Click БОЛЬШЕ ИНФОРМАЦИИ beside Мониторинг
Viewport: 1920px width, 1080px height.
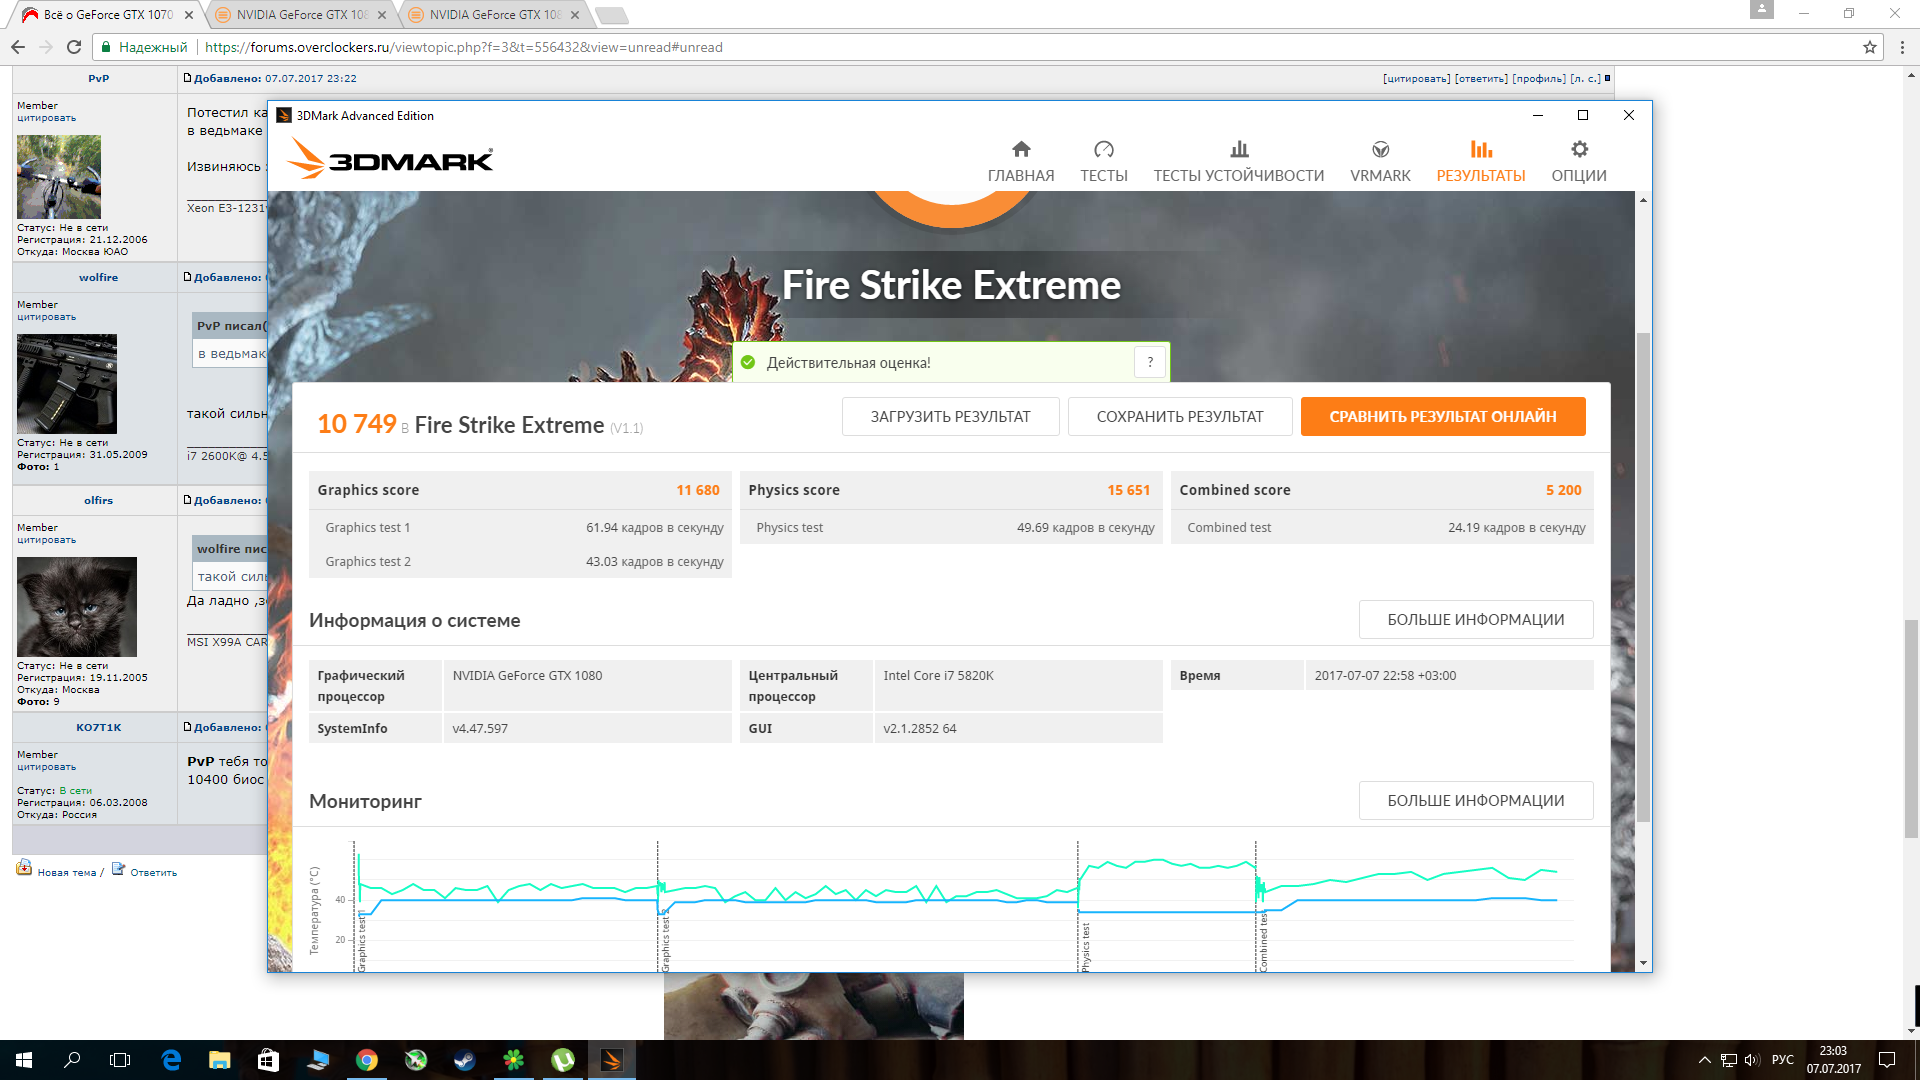pos(1475,801)
